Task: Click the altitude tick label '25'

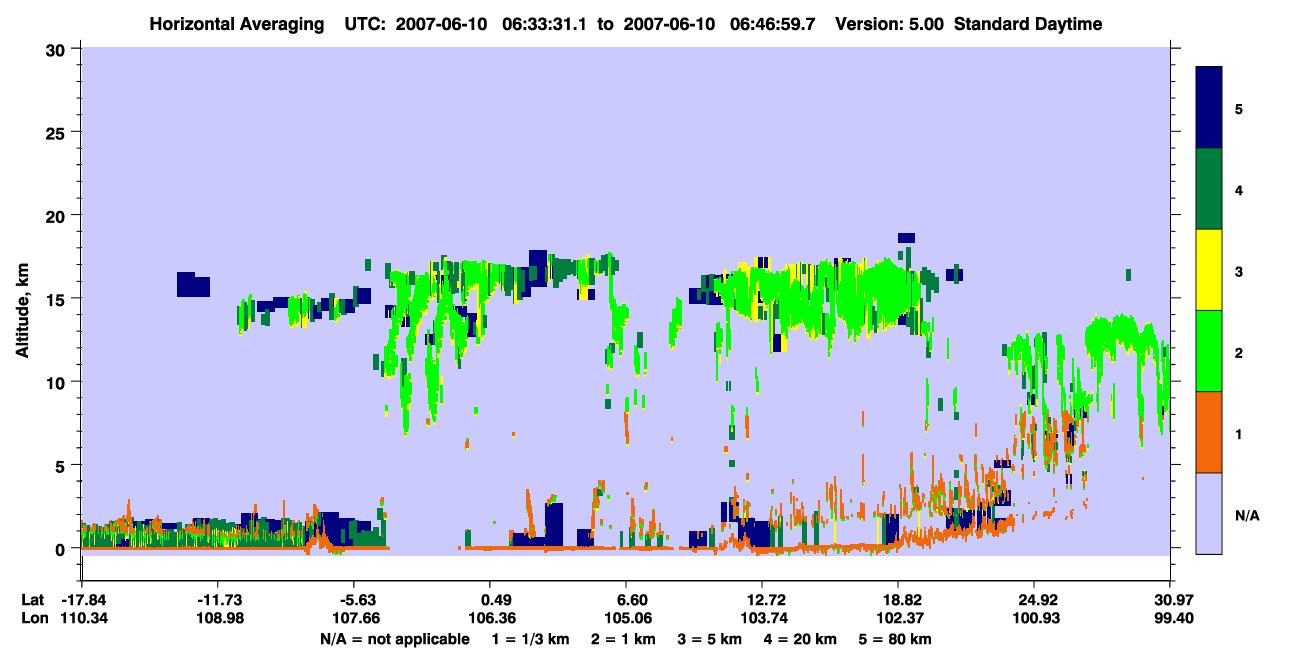Action: click(x=57, y=132)
